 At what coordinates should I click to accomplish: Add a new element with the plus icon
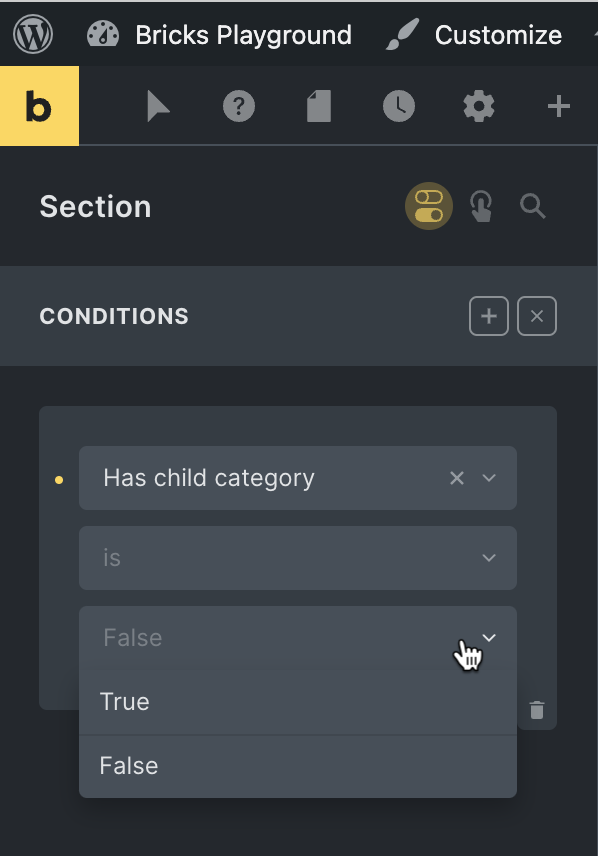point(558,105)
